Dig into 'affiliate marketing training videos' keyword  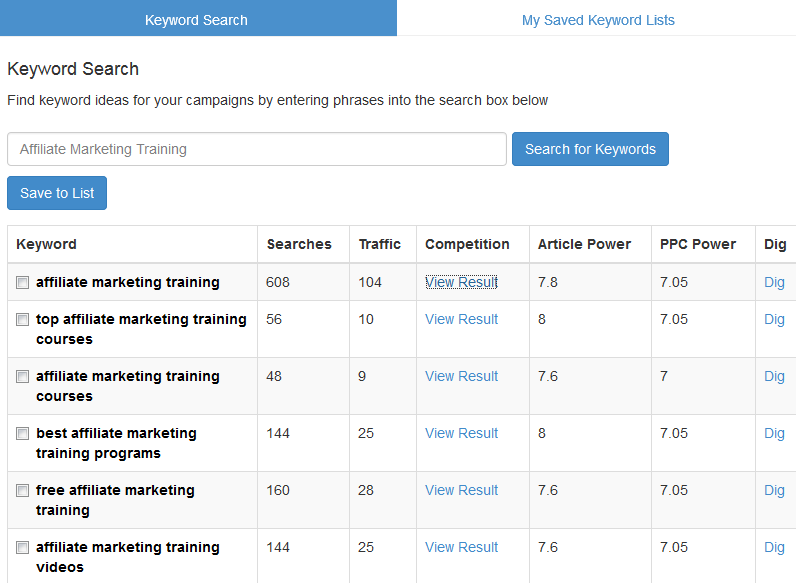774,547
